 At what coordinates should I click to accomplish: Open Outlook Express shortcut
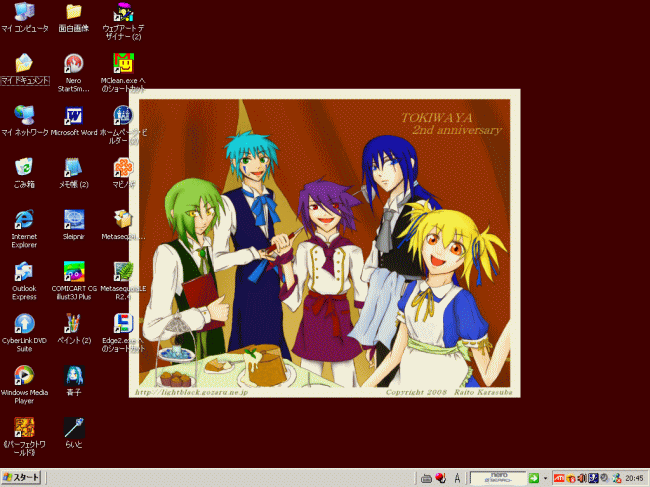pyautogui.click(x=24, y=281)
